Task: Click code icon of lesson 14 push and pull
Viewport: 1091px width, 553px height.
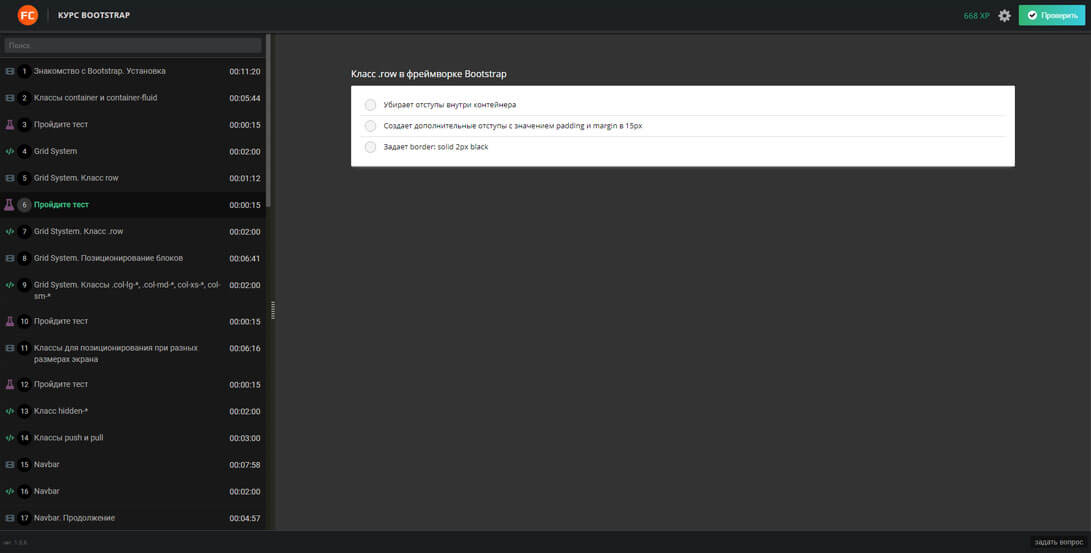Action: tap(10, 438)
